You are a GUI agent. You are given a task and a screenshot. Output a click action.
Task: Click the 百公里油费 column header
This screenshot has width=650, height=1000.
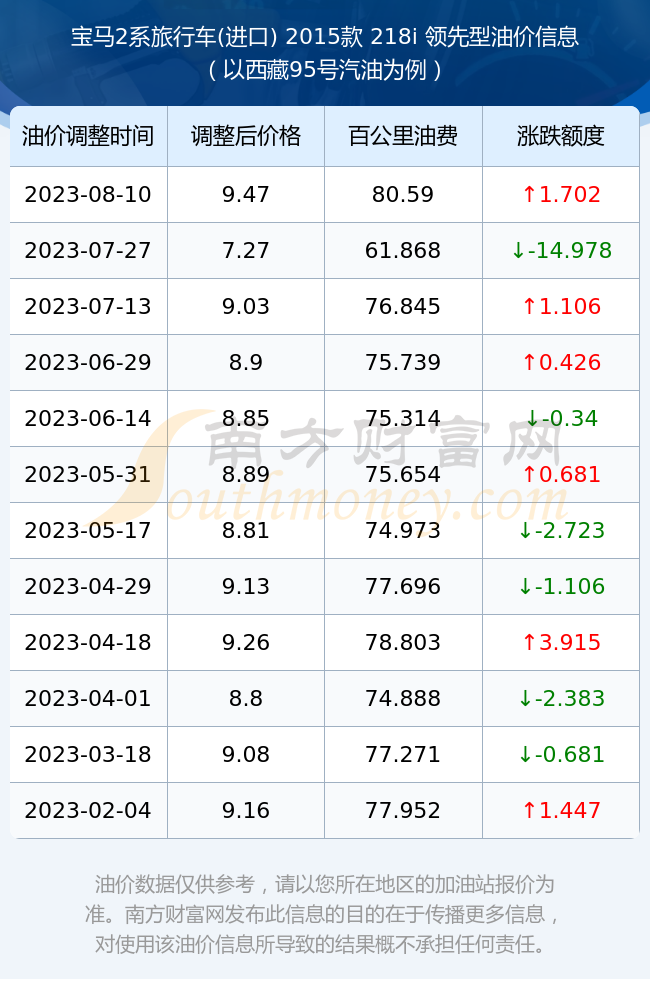[403, 136]
